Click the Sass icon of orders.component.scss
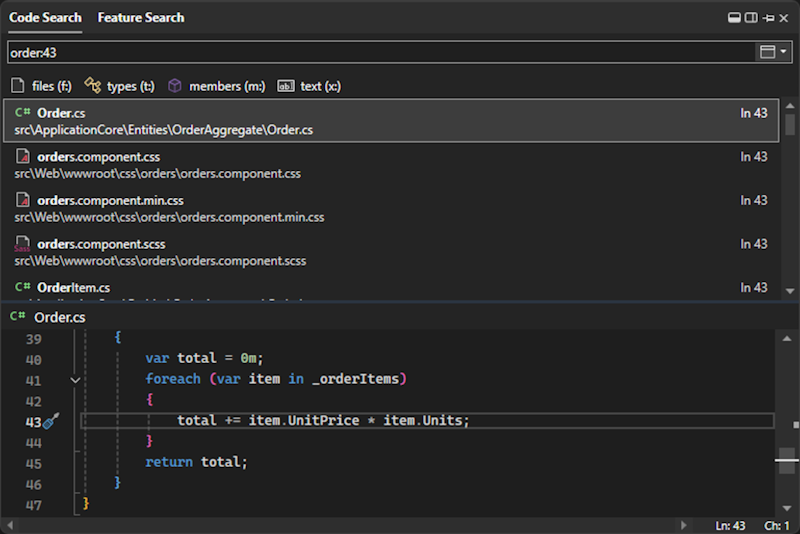Screen dimensions: 800x534 (x=23, y=244)
